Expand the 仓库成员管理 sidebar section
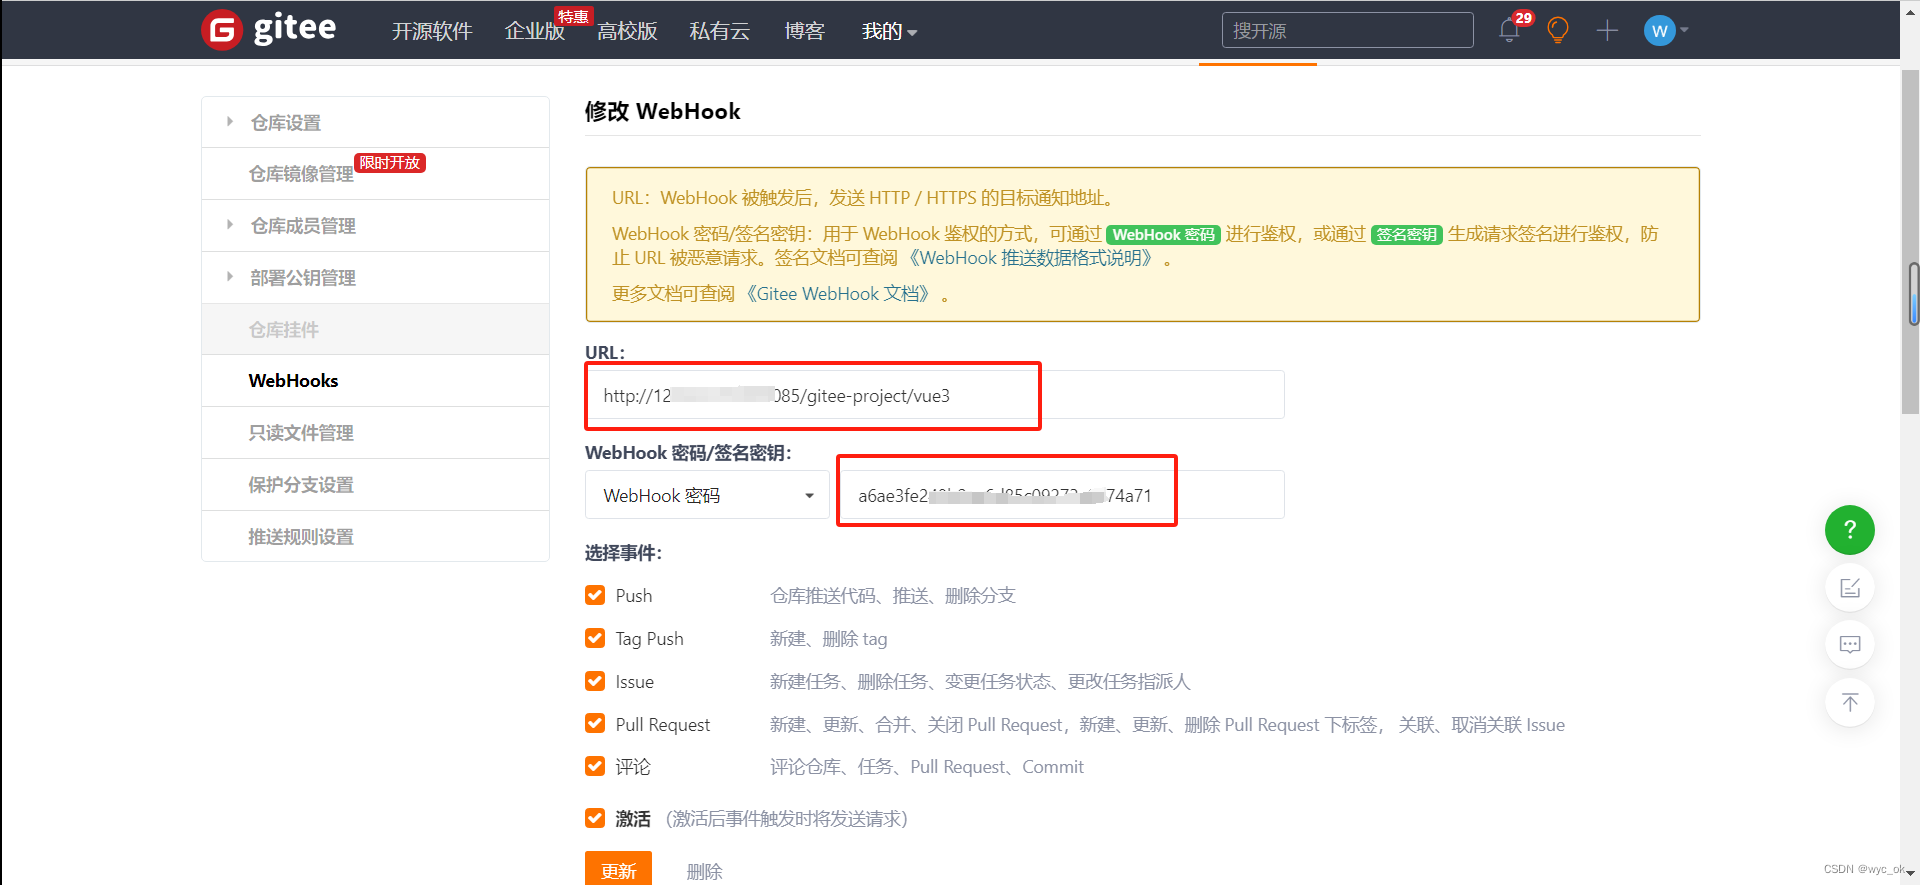This screenshot has height=885, width=1920. 375,226
